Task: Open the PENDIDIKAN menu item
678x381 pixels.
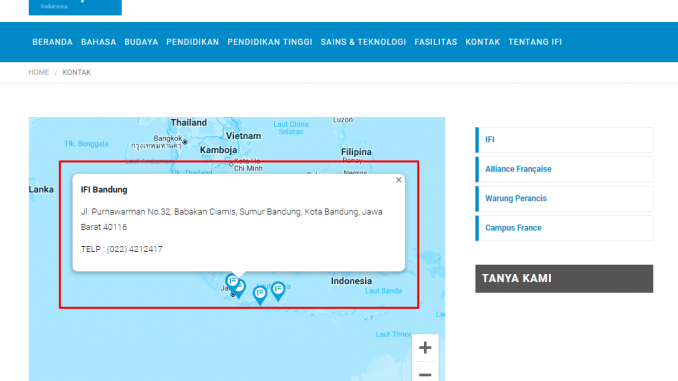Action: [193, 42]
